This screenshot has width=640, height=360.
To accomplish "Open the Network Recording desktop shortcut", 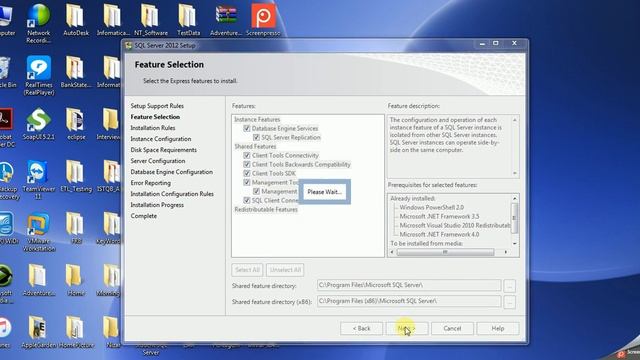I will 38,23.
